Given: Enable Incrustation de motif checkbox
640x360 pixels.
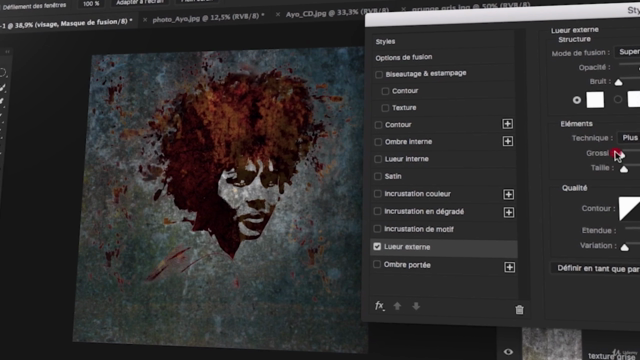Looking at the screenshot, I should (x=378, y=229).
